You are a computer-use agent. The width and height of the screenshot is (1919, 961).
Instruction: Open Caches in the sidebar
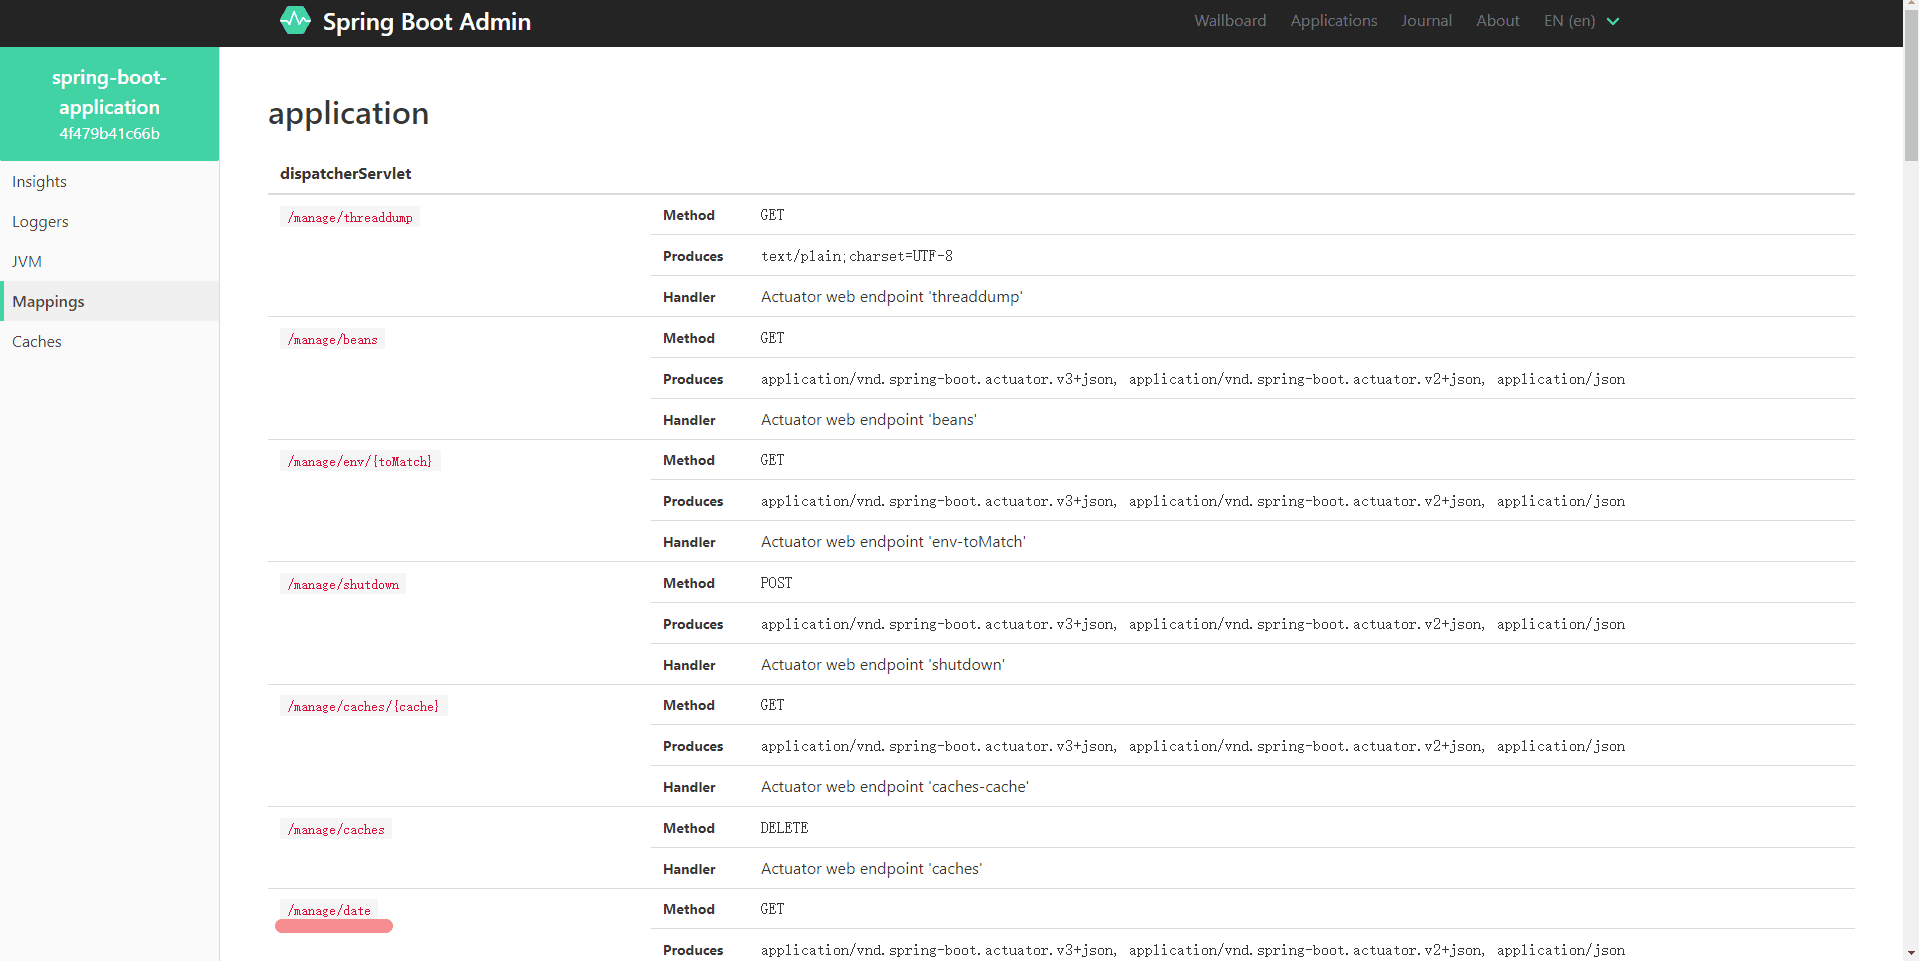click(x=37, y=342)
